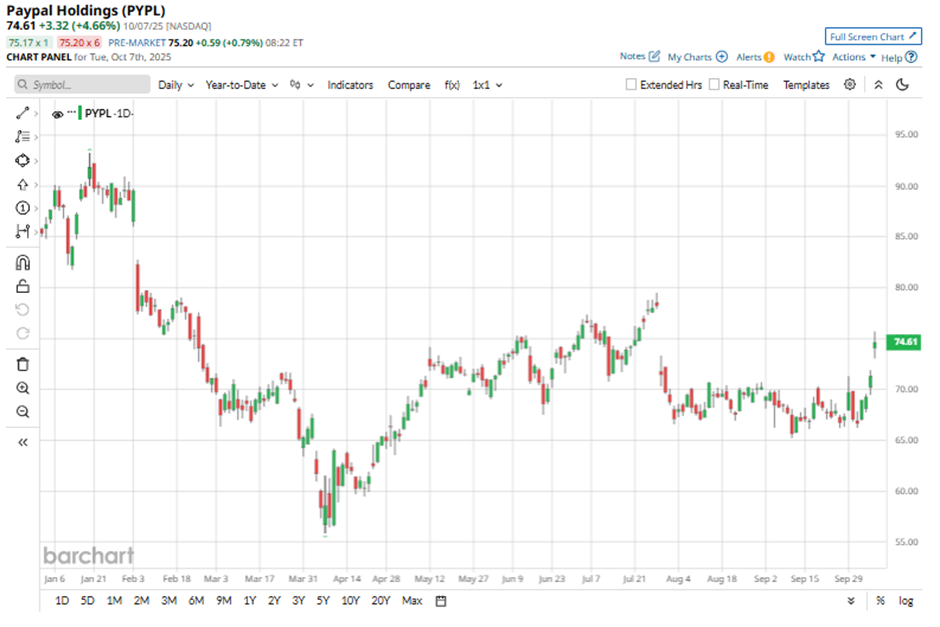Viewport: 940px width, 627px height.
Task: Click the 74.61 current price label
Action: click(x=903, y=342)
